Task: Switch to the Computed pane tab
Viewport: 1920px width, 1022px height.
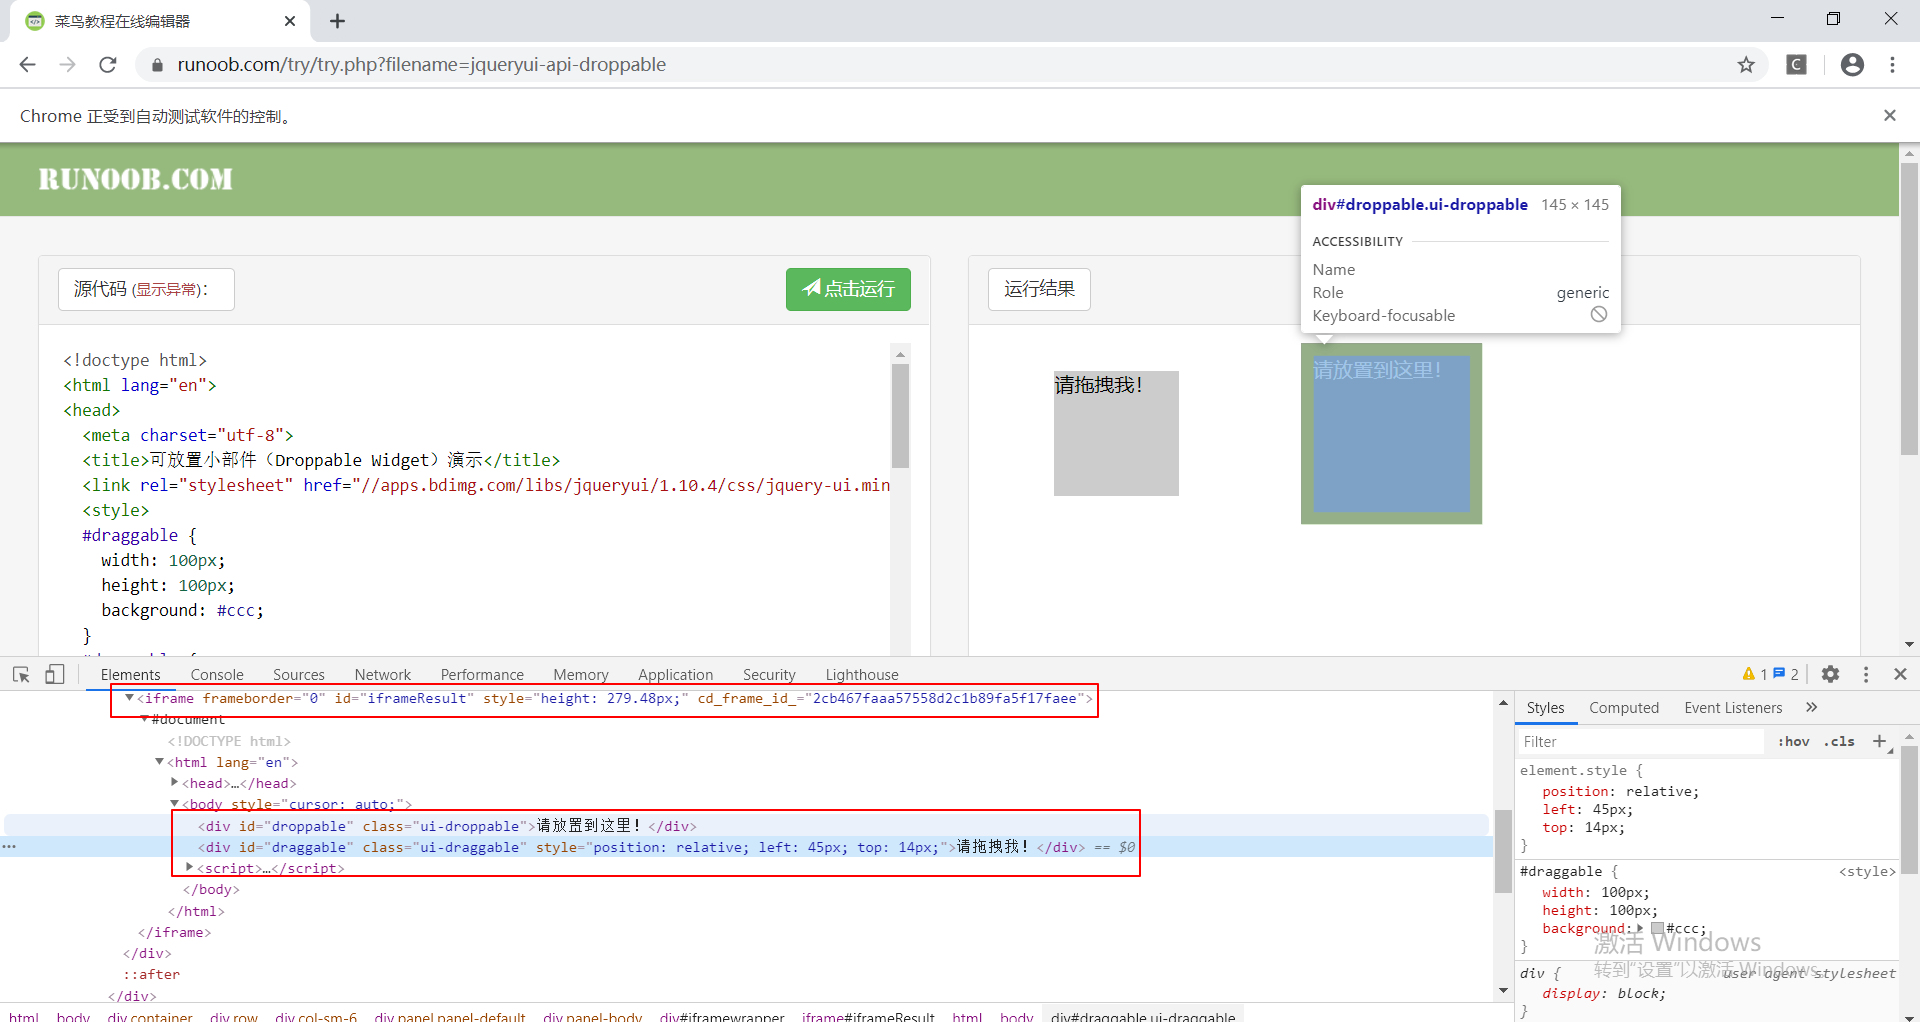Action: 1624,708
